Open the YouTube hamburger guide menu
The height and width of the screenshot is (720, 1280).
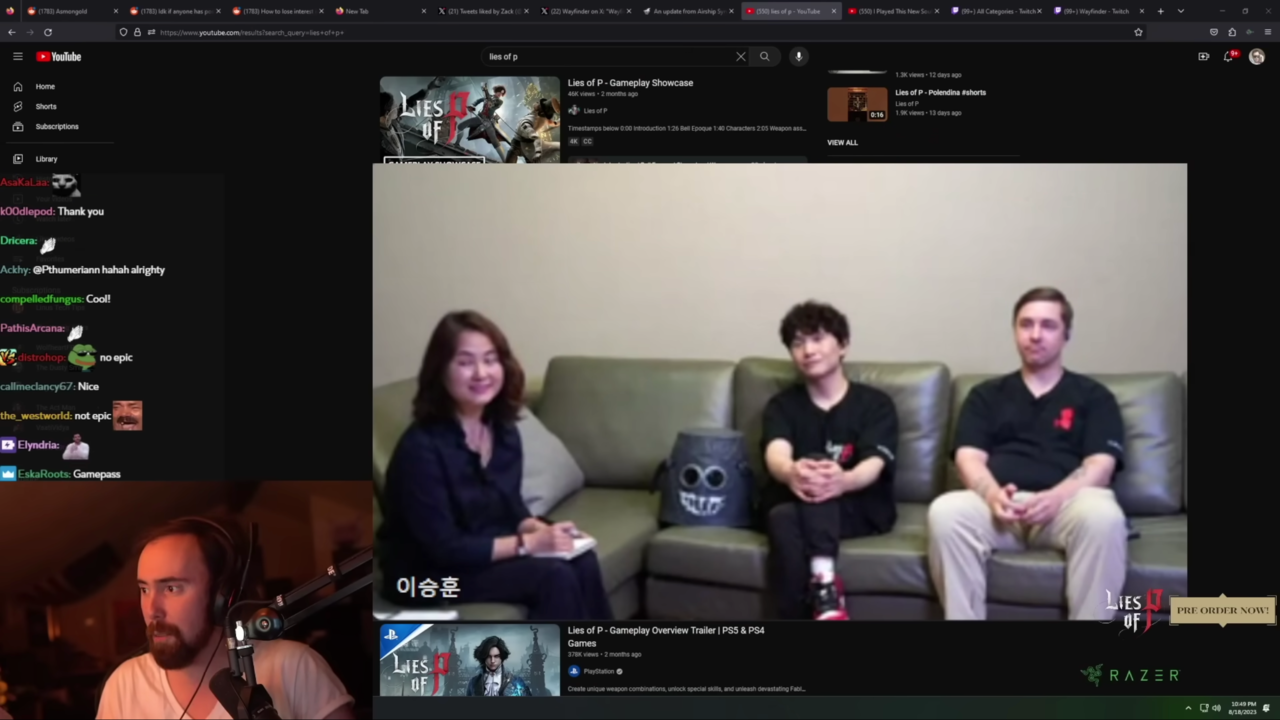pyautogui.click(x=17, y=57)
